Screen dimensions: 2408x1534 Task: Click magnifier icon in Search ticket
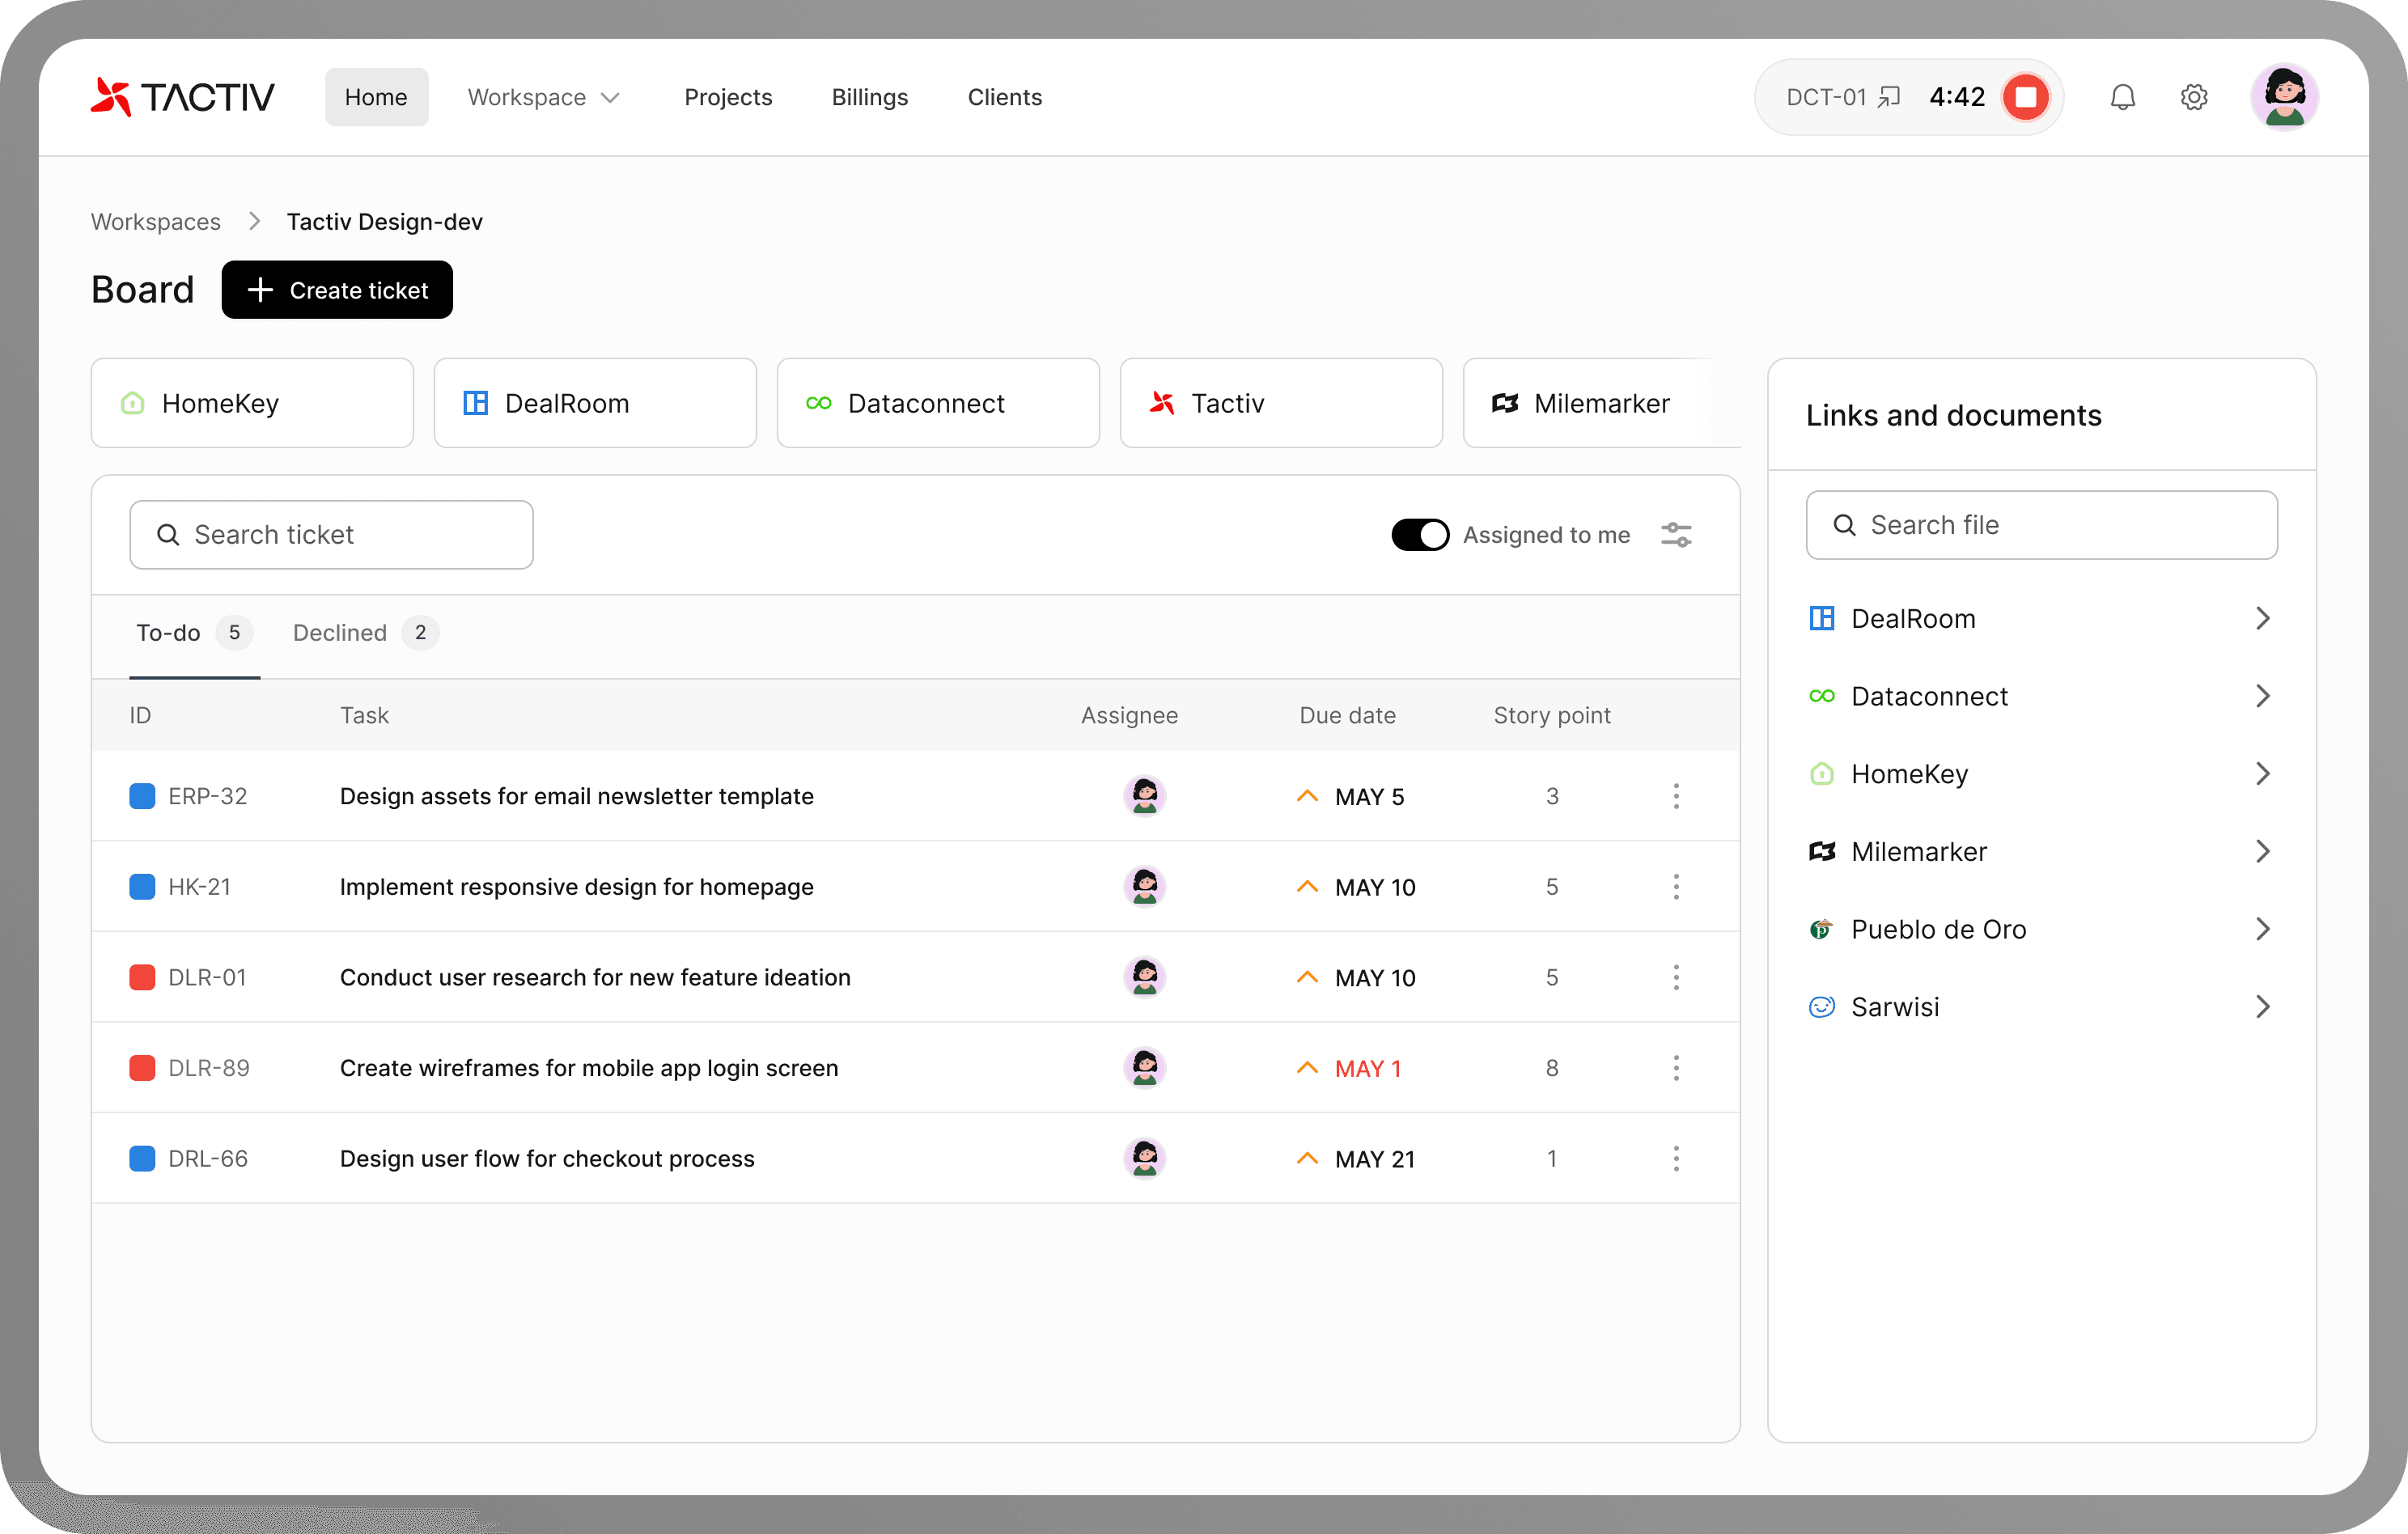[168, 535]
